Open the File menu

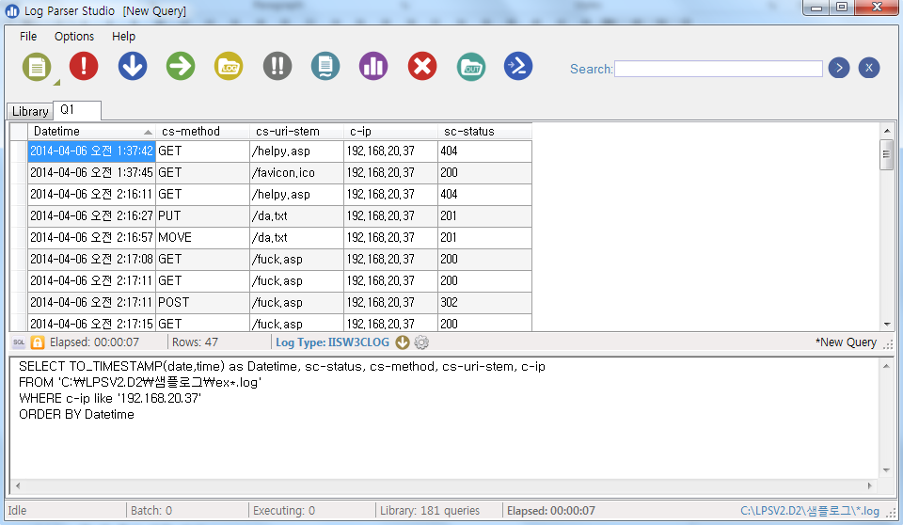28,37
